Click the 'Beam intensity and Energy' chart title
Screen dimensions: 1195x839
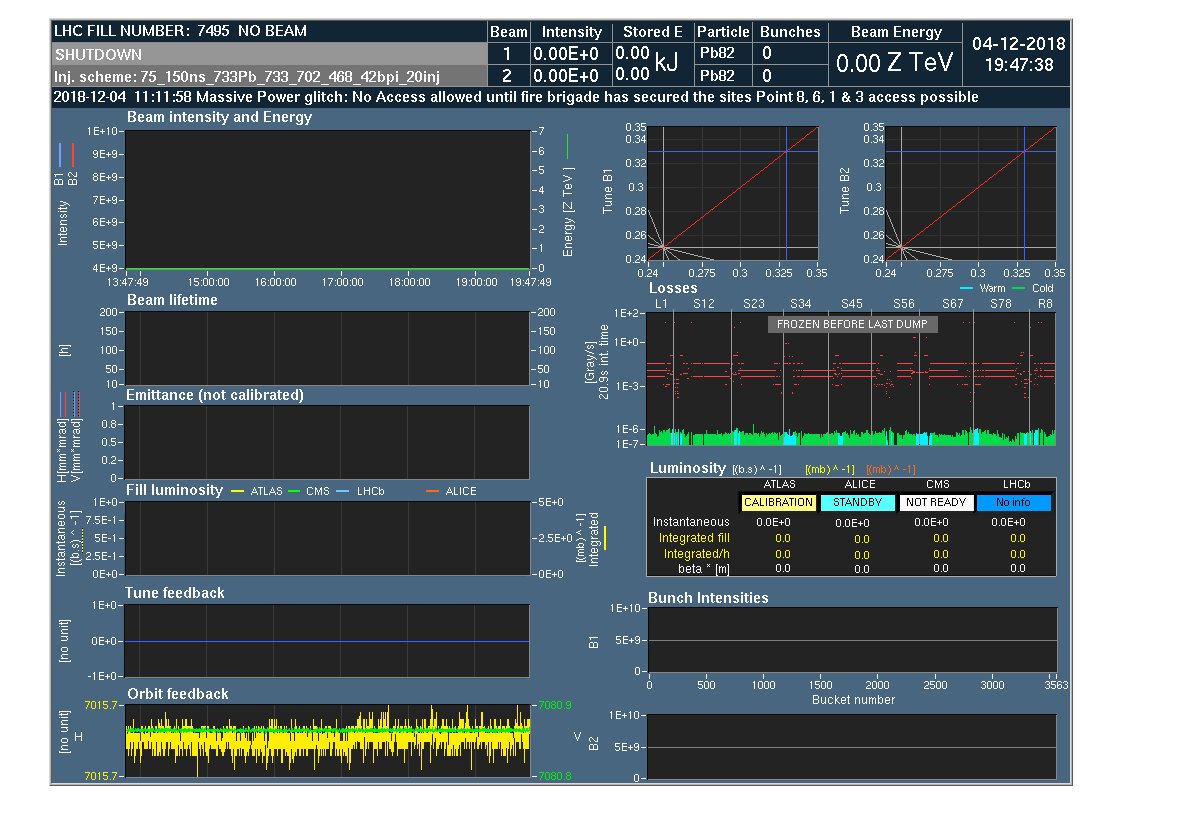[219, 117]
